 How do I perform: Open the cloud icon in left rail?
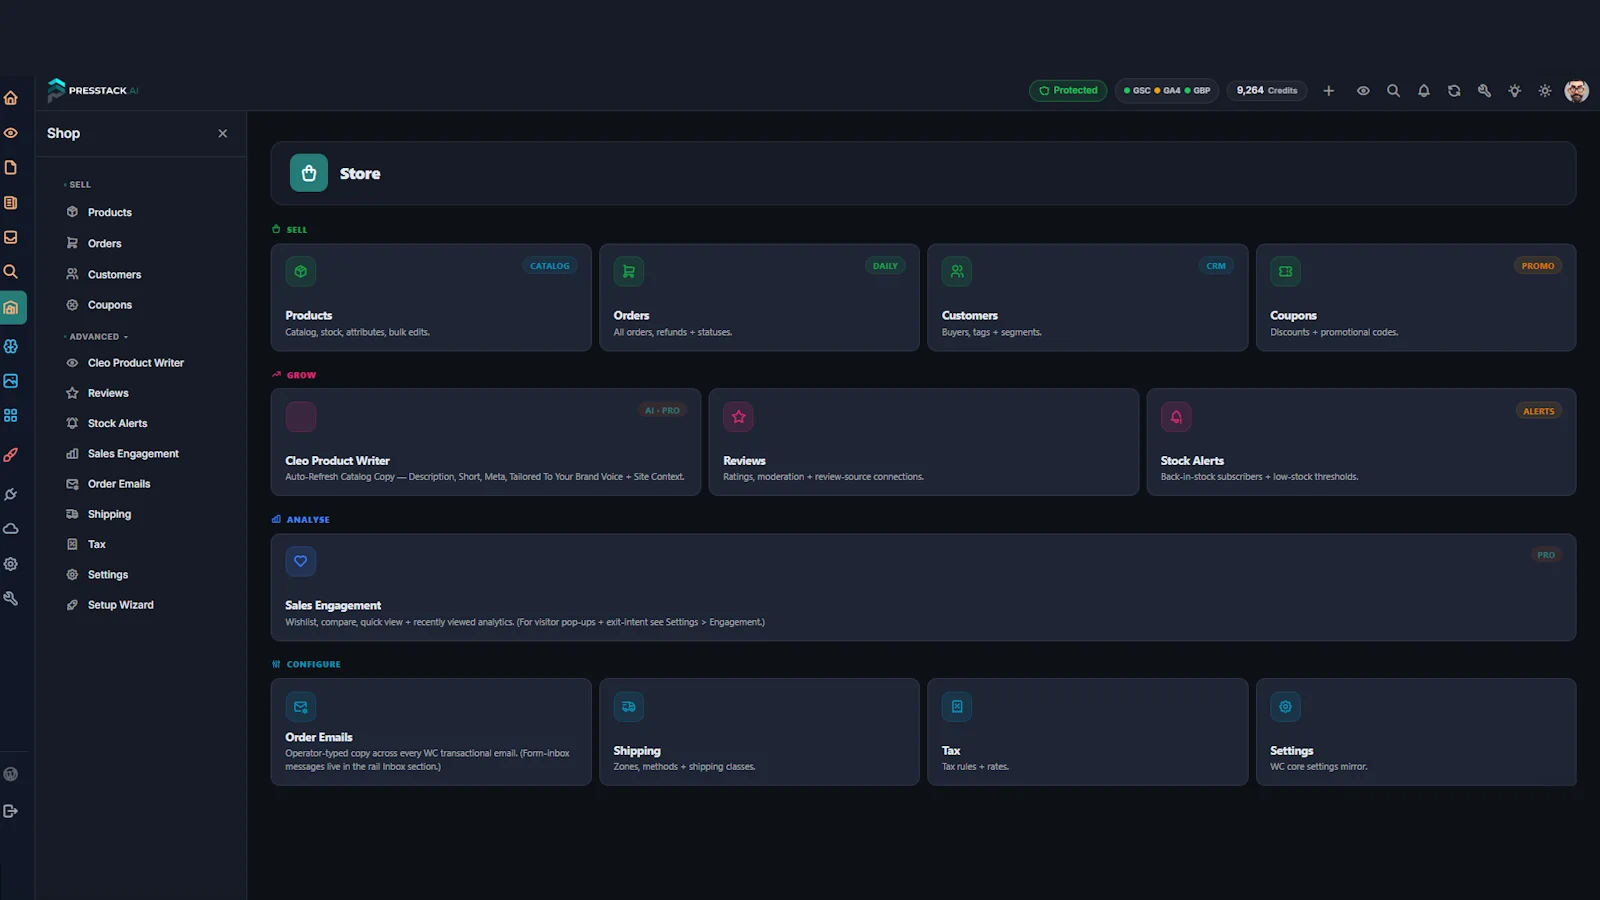pos(11,529)
